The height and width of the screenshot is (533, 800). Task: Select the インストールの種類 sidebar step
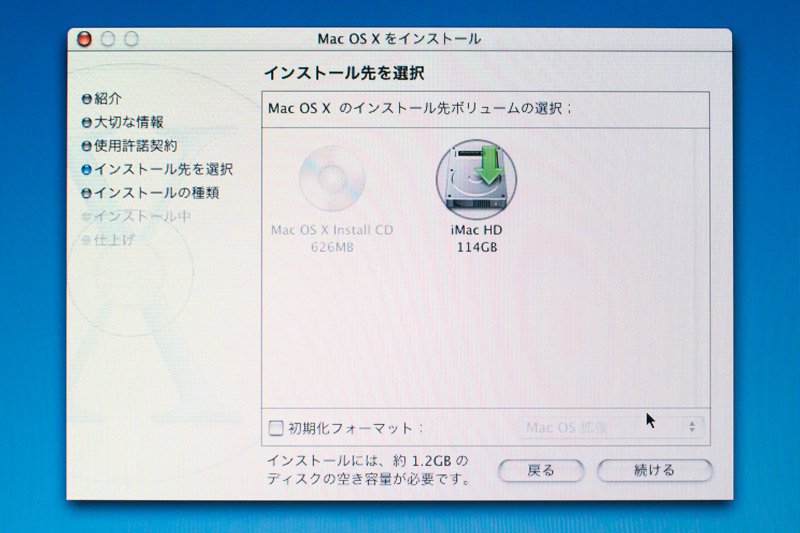tap(151, 192)
